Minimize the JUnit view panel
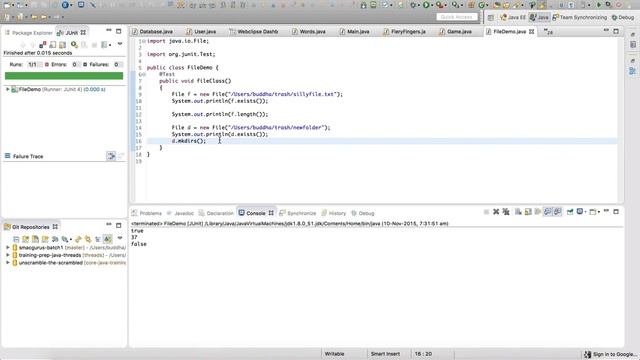Viewport: 640px width, 360px height. [x=109, y=31]
